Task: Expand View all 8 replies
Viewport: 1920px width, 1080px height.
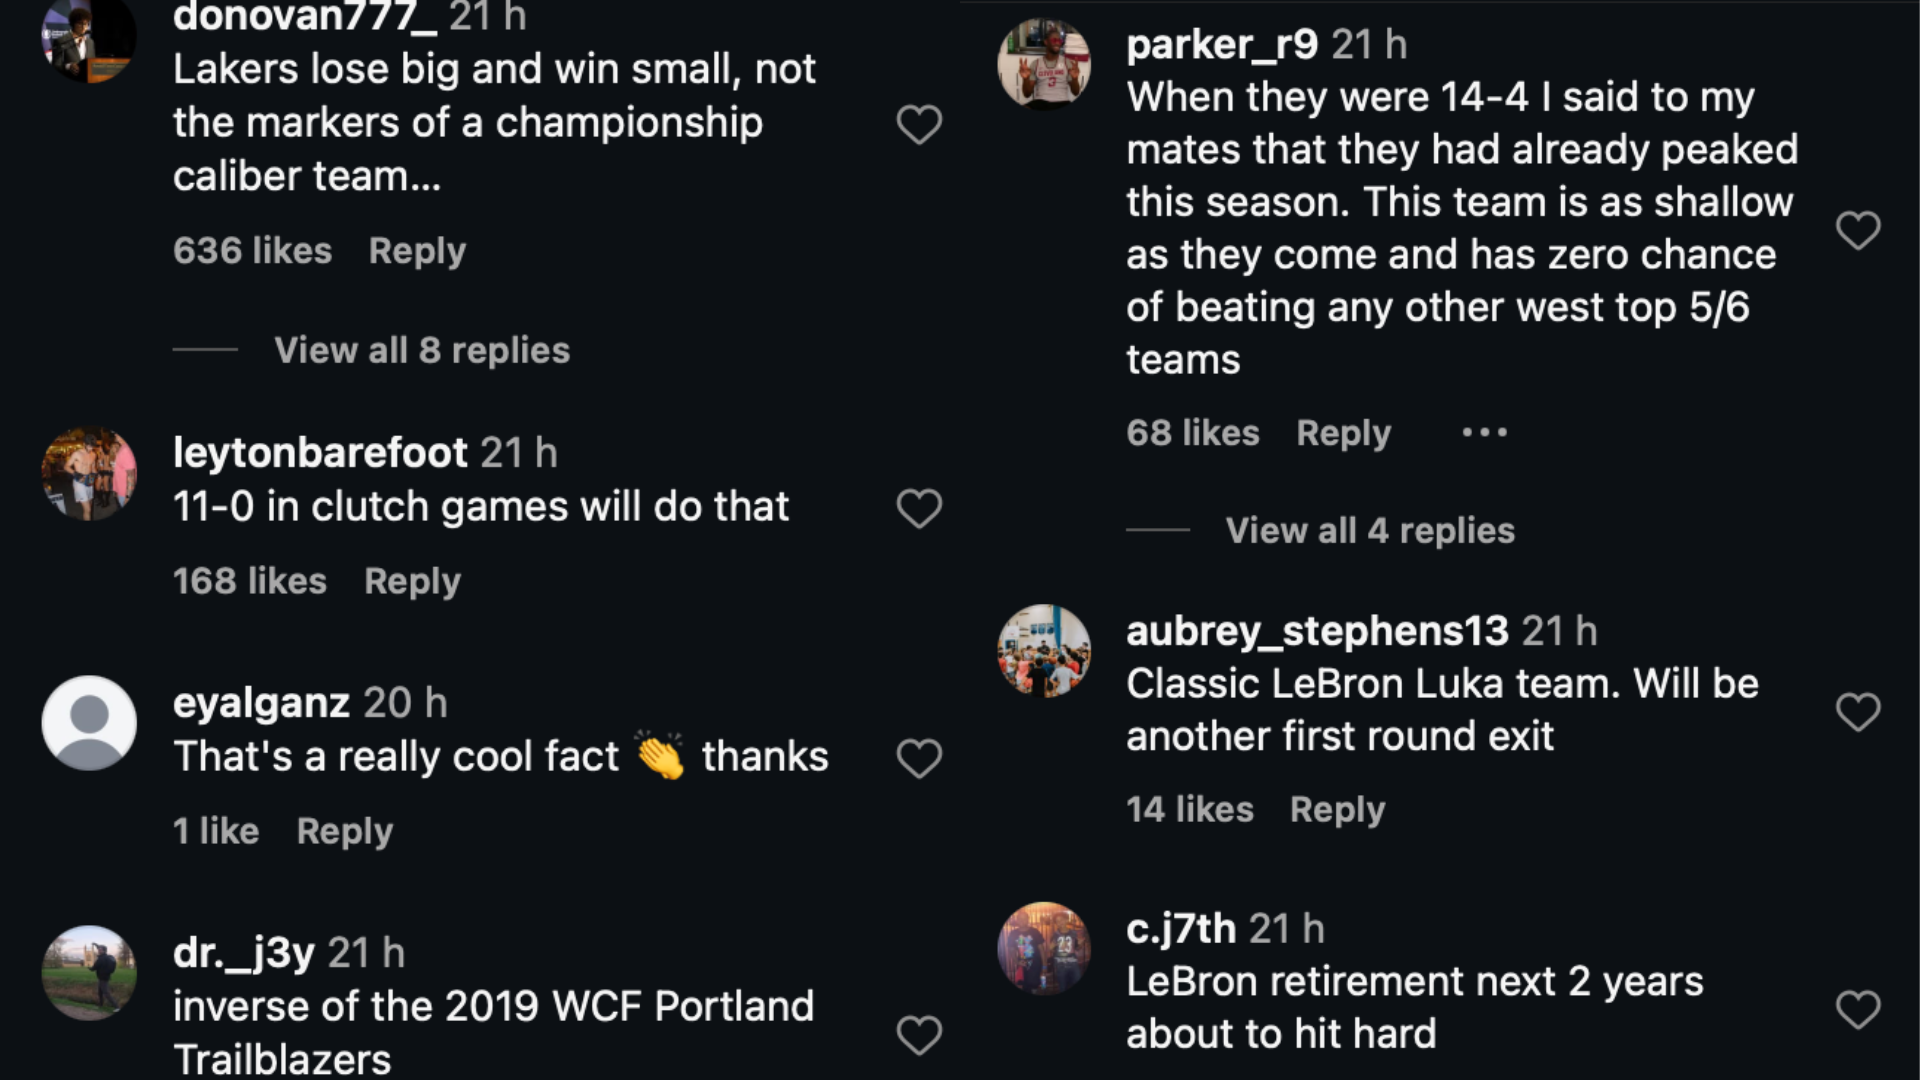Action: coord(422,350)
